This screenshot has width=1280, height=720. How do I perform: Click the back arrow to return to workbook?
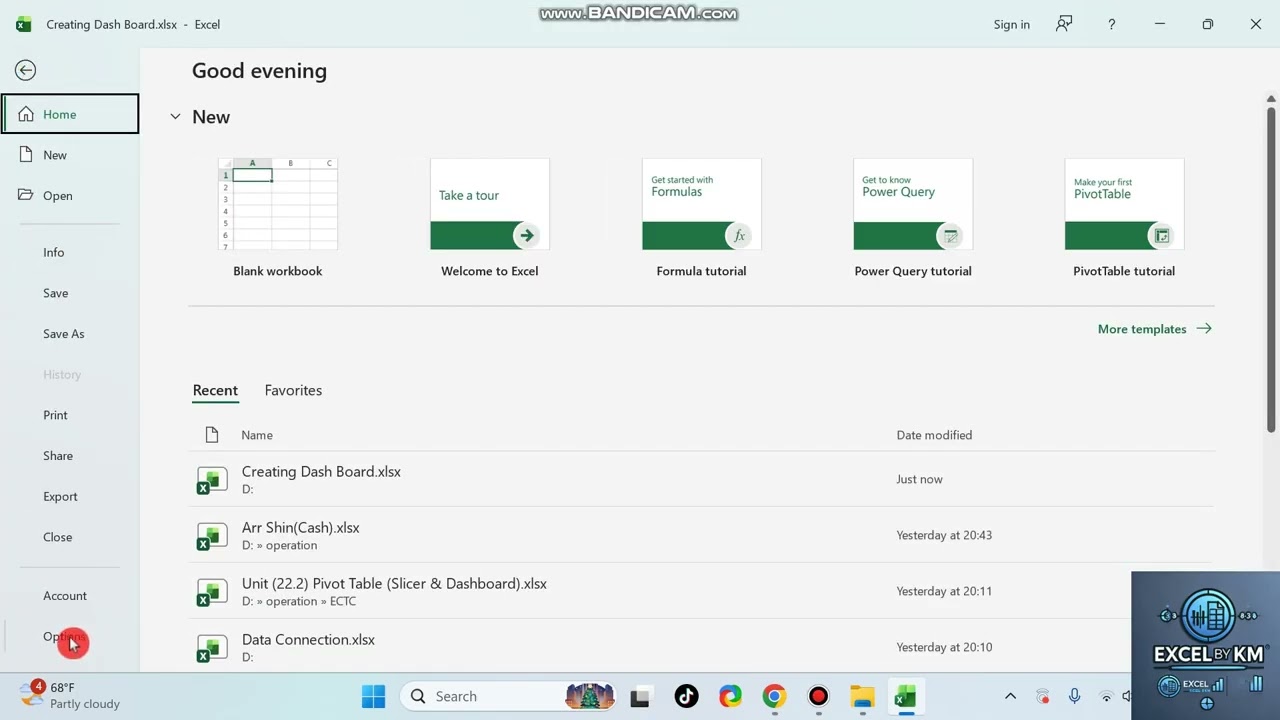(26, 70)
